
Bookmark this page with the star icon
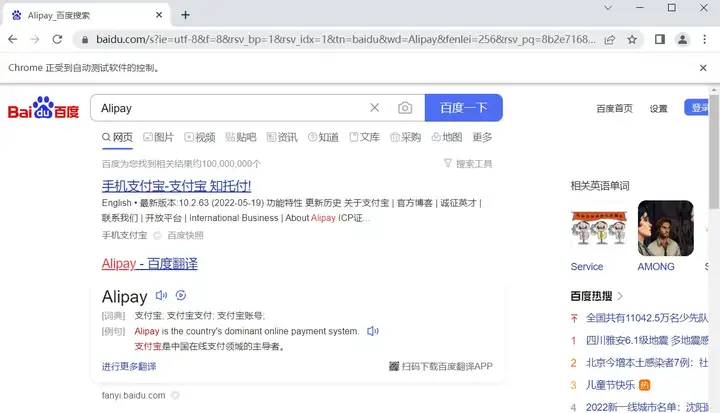click(x=632, y=40)
